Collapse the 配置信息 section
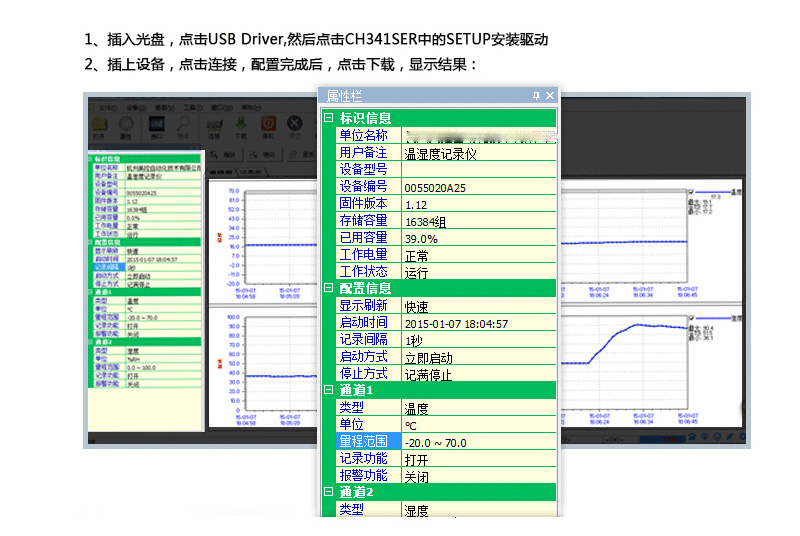800x536 pixels. tap(328, 288)
